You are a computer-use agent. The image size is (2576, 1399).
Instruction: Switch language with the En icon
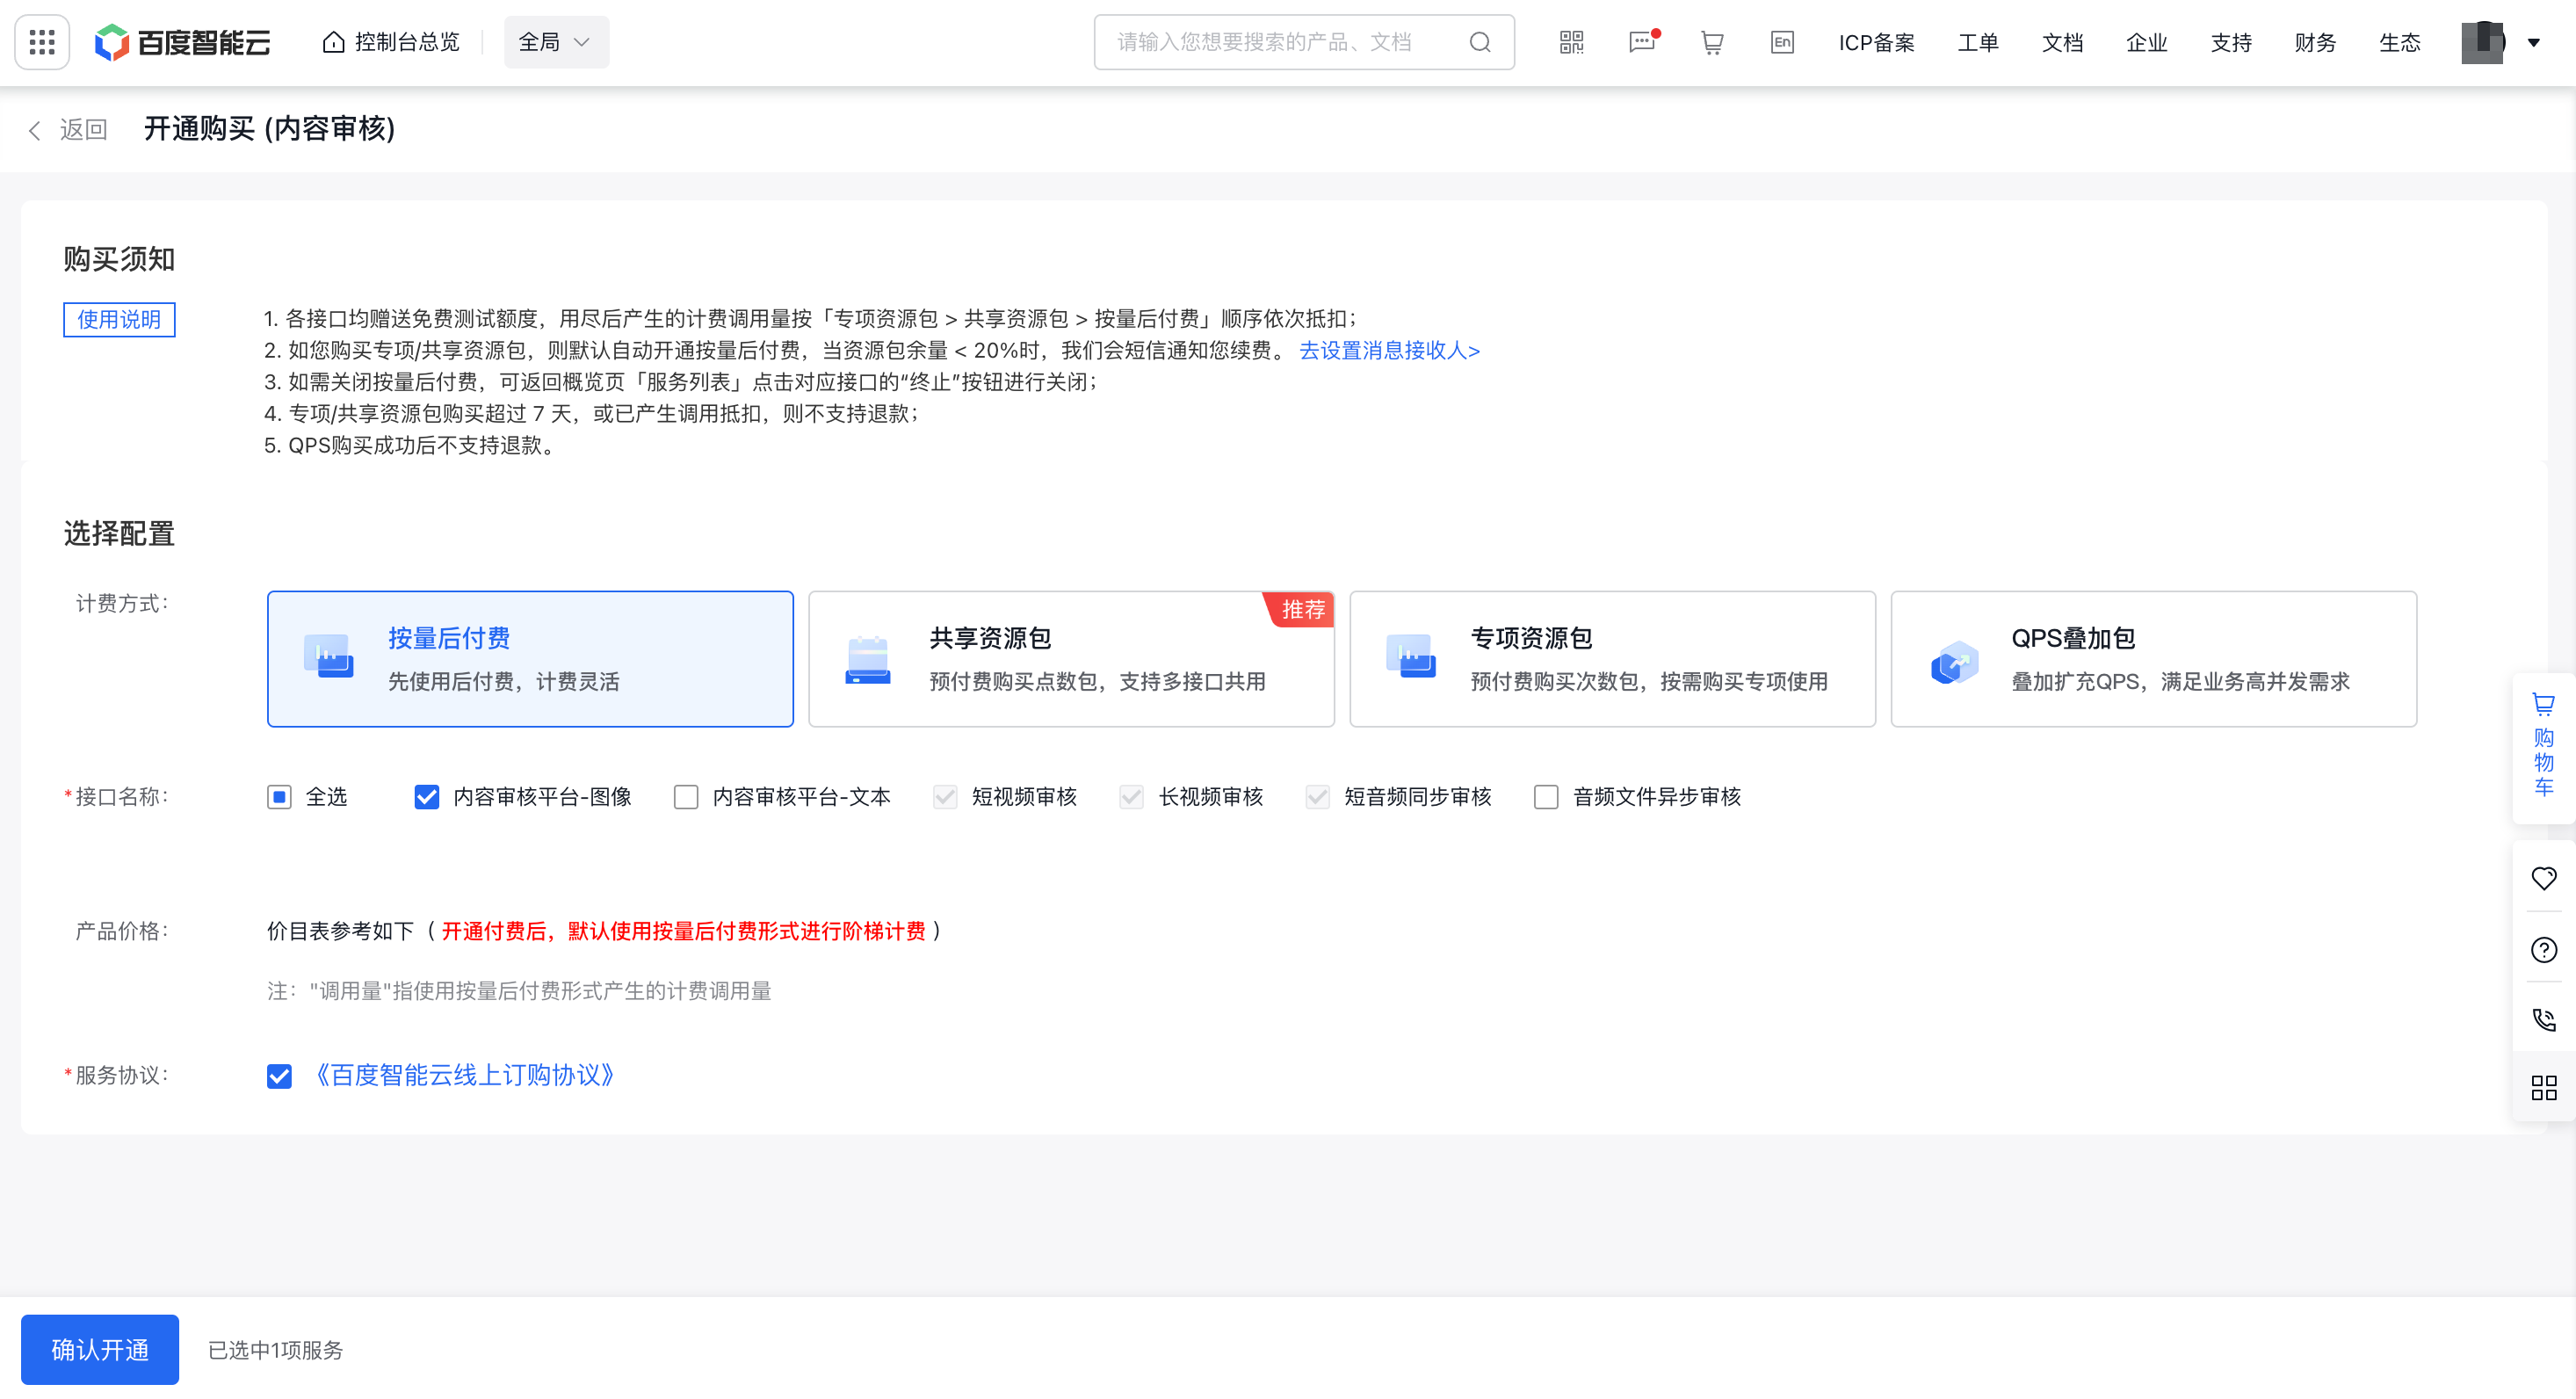click(1782, 42)
